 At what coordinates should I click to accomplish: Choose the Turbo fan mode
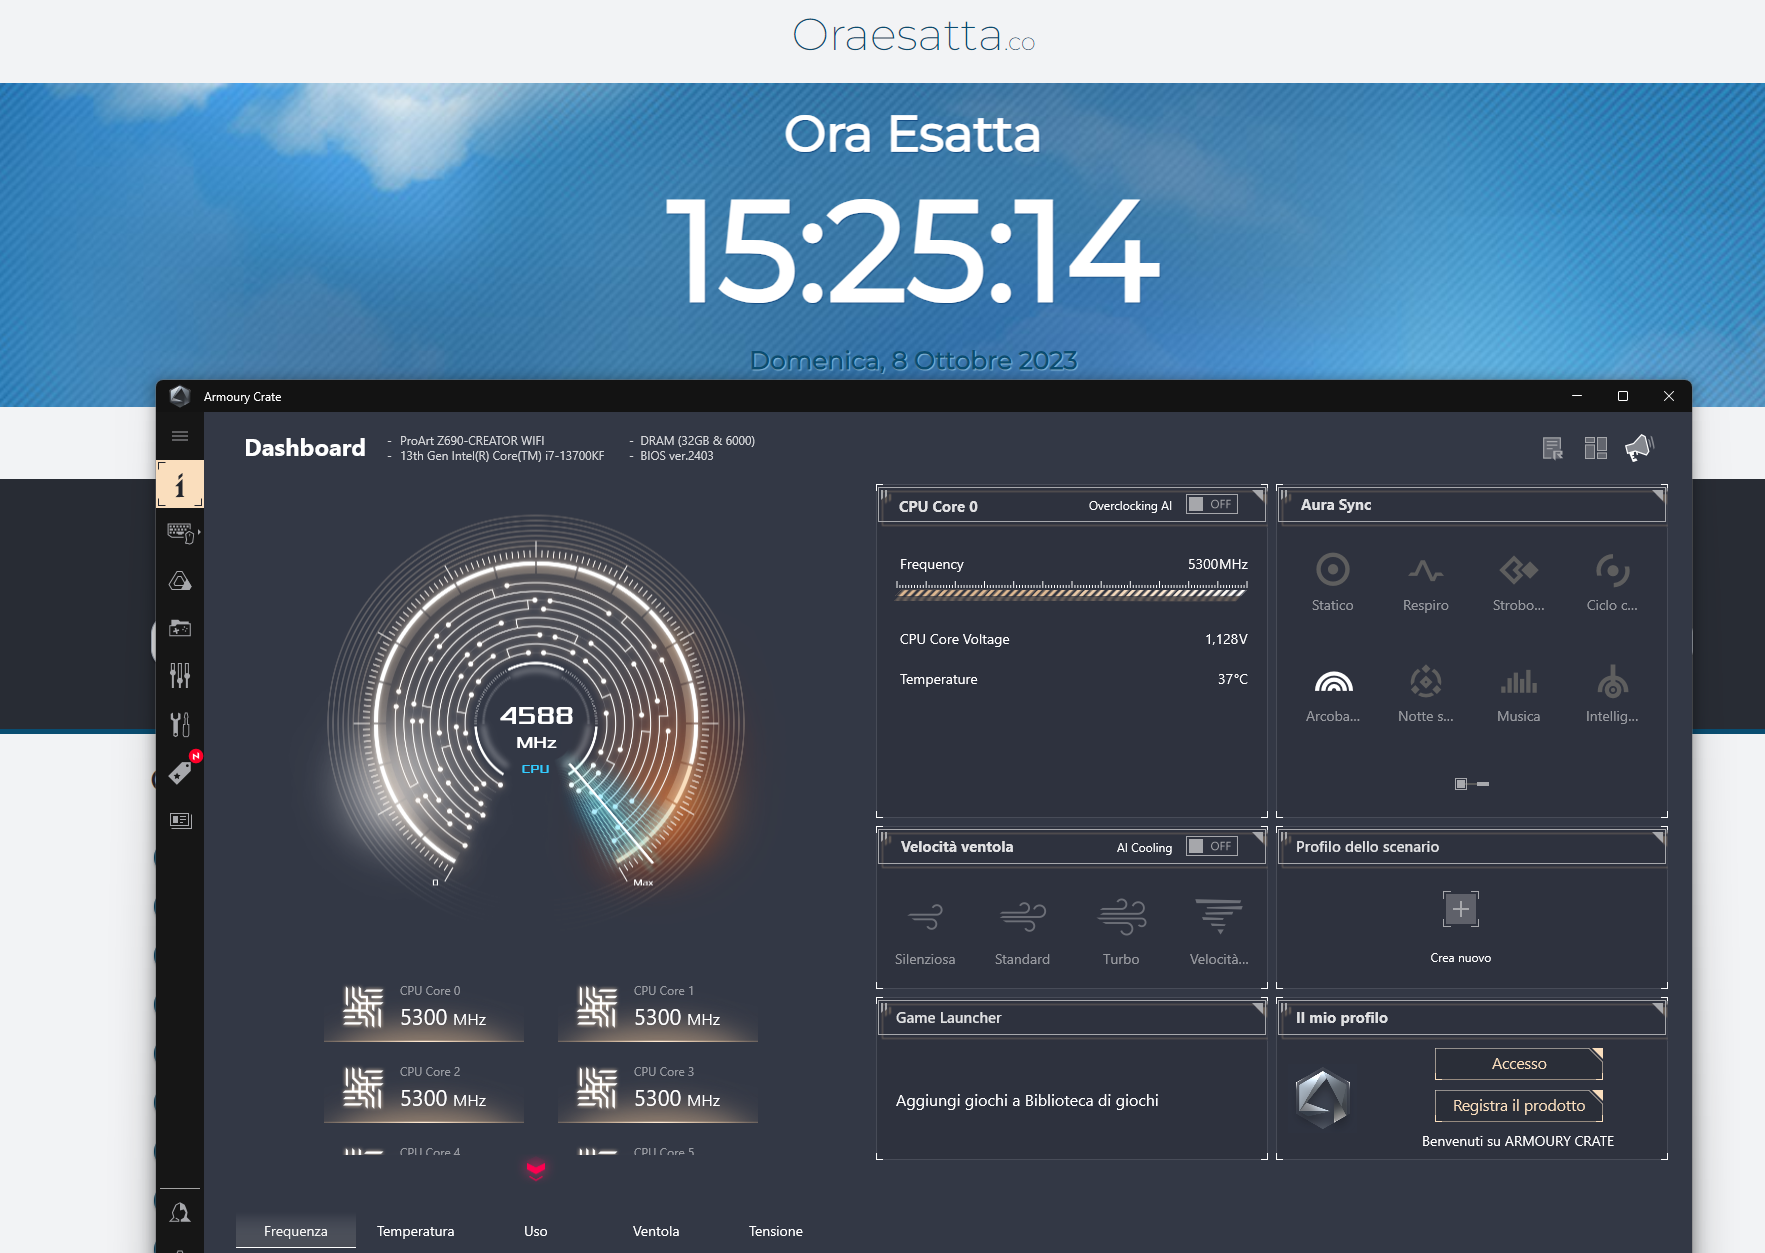(1121, 932)
